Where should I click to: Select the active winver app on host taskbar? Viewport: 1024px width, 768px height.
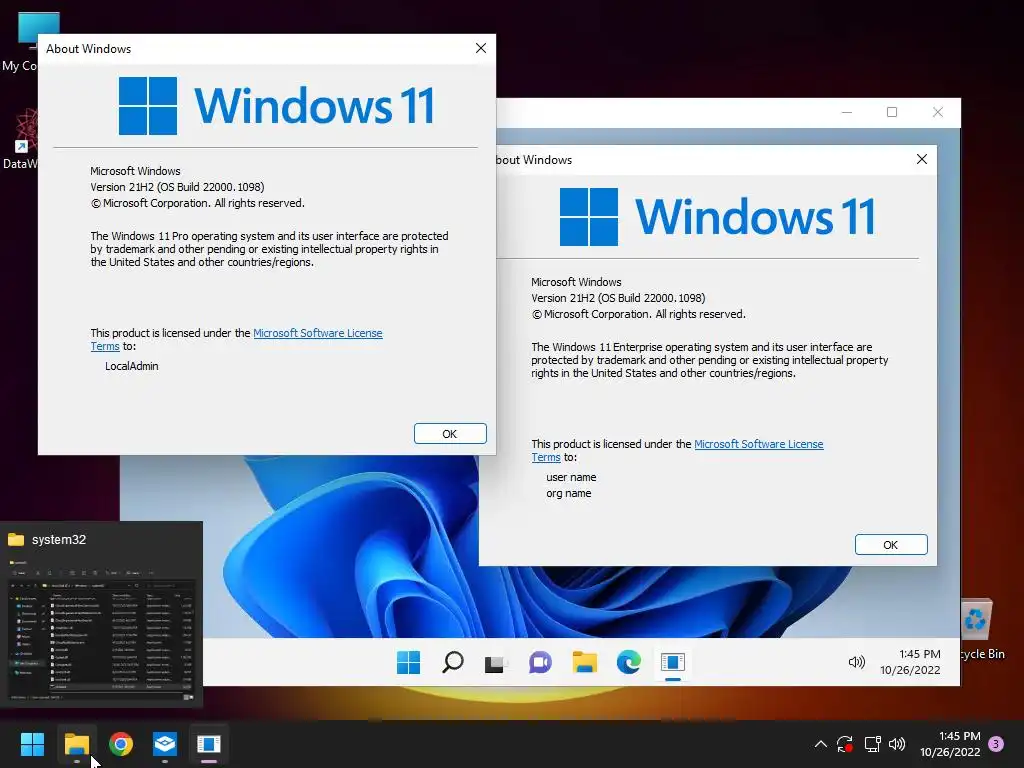pyautogui.click(x=209, y=744)
